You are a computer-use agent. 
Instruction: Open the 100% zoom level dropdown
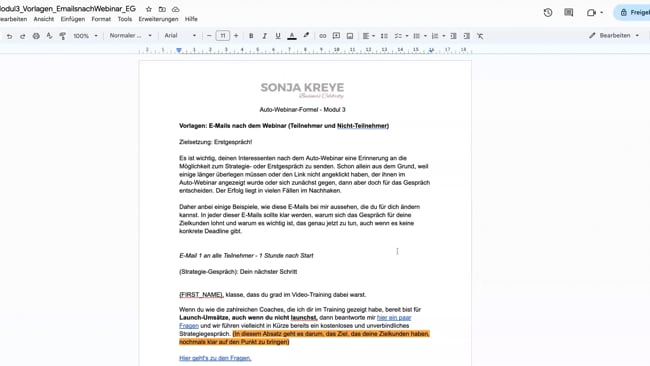tap(85, 36)
